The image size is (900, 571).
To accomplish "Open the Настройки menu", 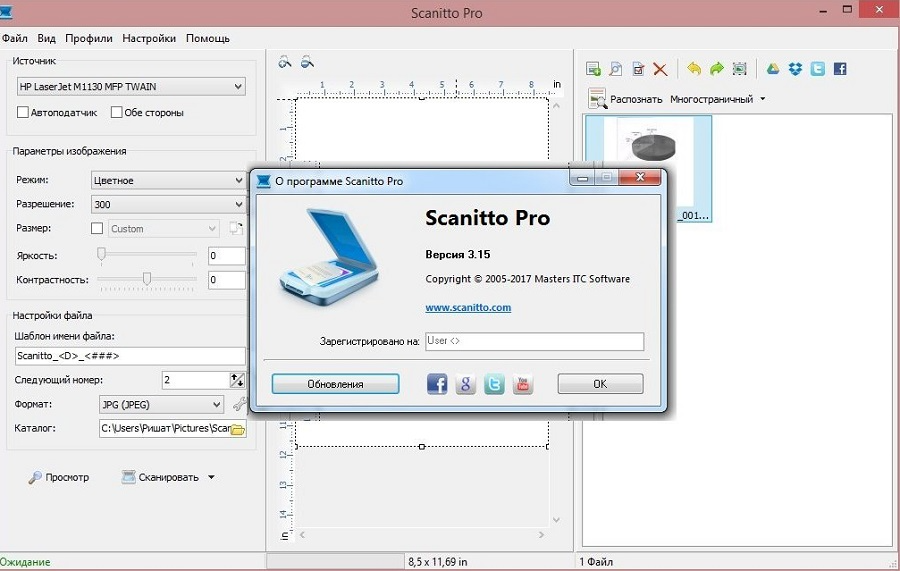I will pyautogui.click(x=149, y=38).
